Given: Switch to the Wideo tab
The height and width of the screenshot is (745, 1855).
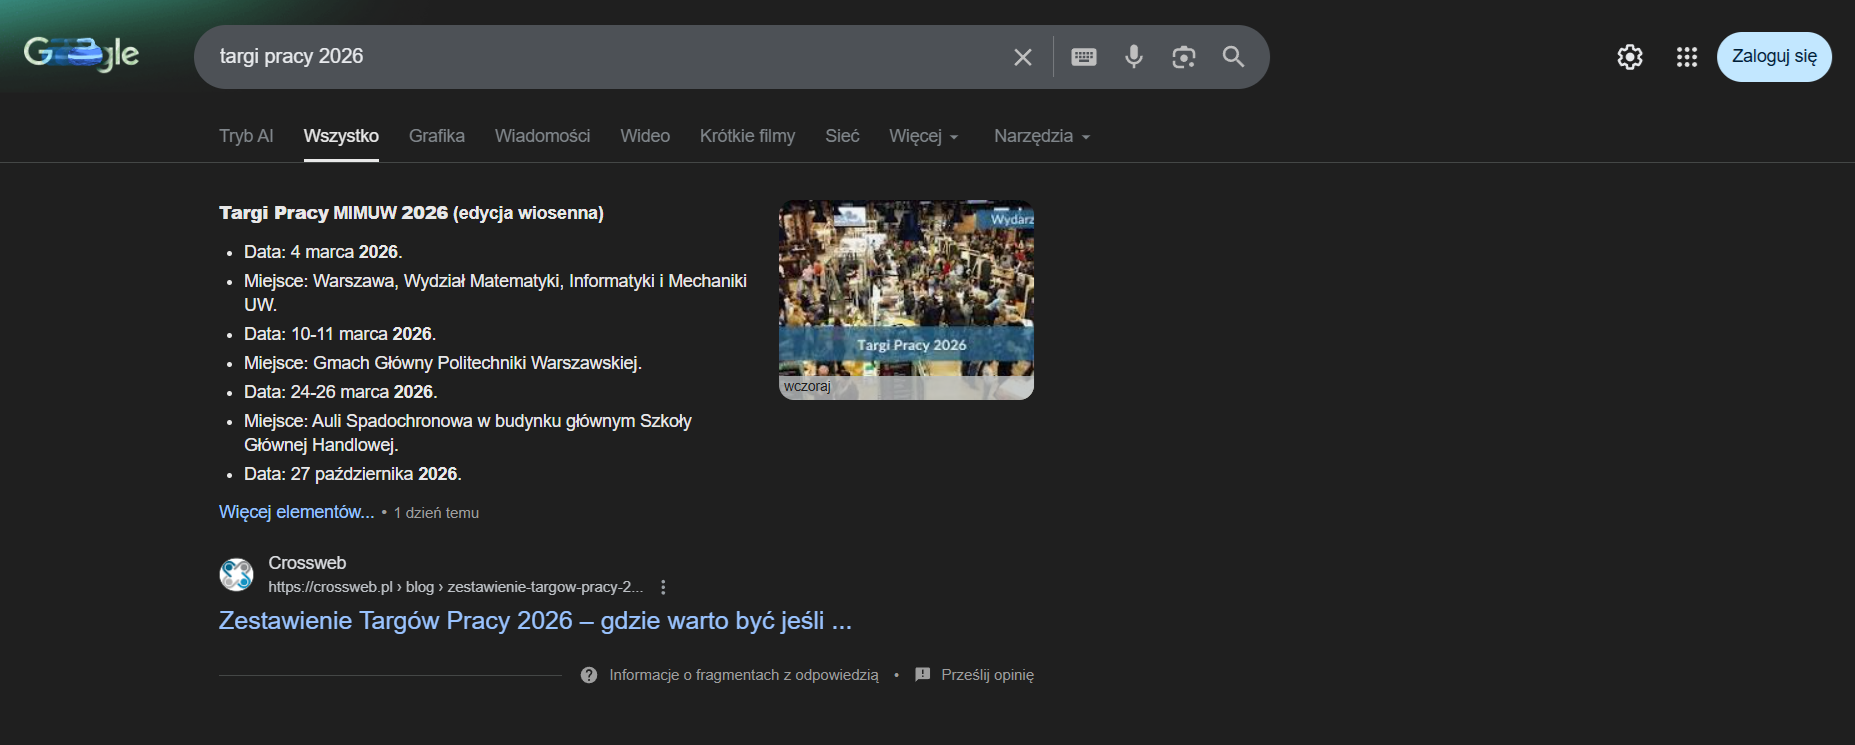Looking at the screenshot, I should pos(645,136).
